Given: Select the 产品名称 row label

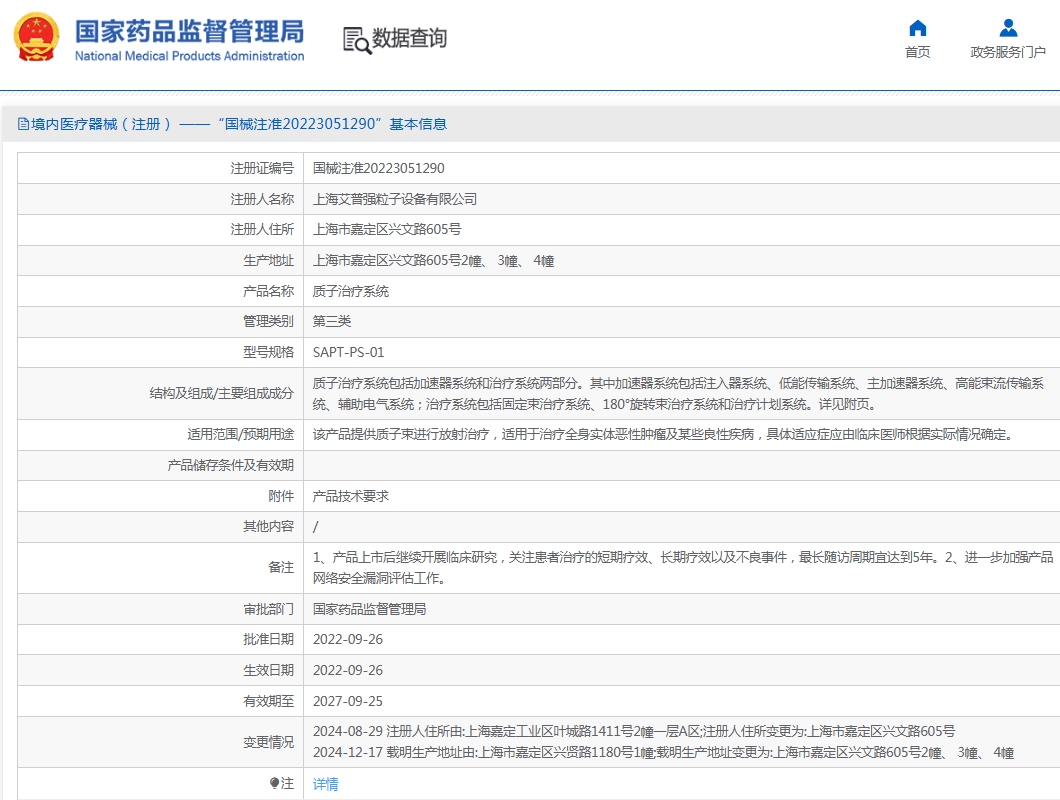Looking at the screenshot, I should tap(268, 291).
